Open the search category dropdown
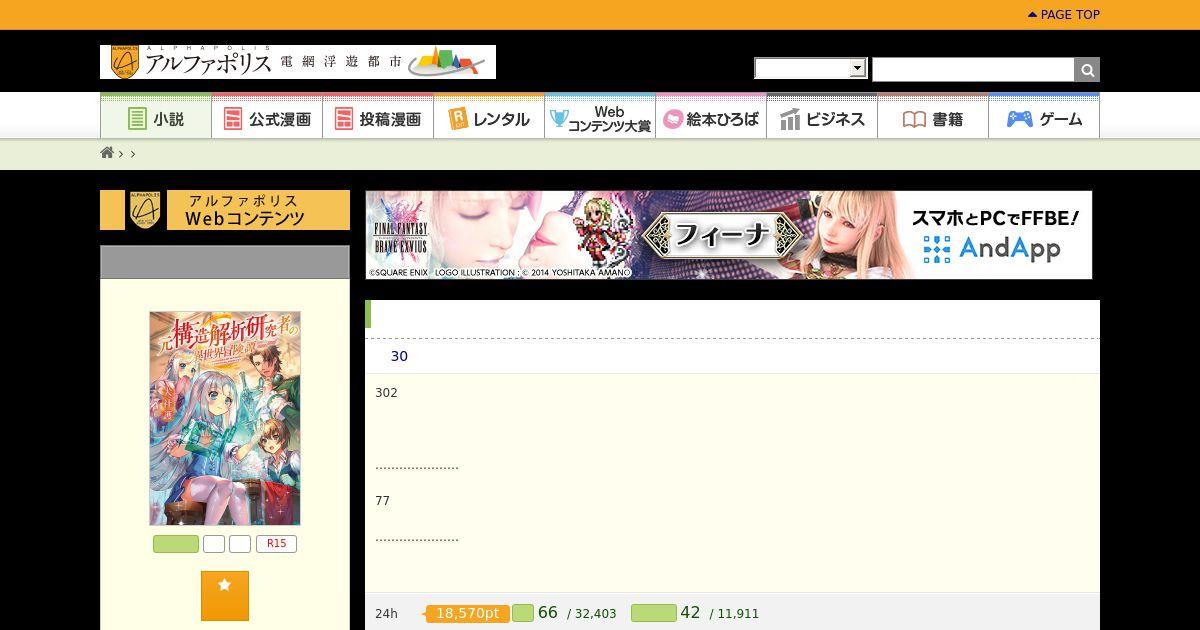 (810, 68)
